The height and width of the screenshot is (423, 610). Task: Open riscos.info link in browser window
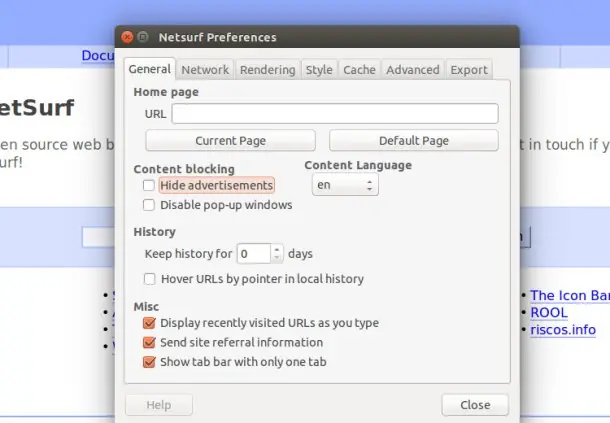(x=563, y=330)
